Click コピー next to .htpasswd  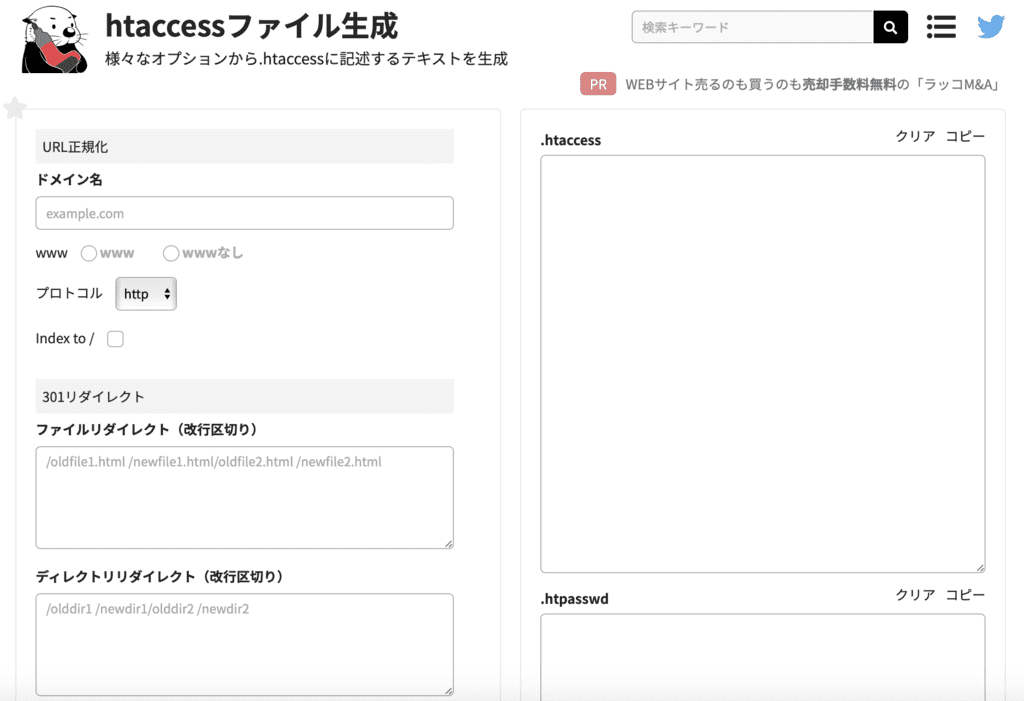tap(966, 595)
